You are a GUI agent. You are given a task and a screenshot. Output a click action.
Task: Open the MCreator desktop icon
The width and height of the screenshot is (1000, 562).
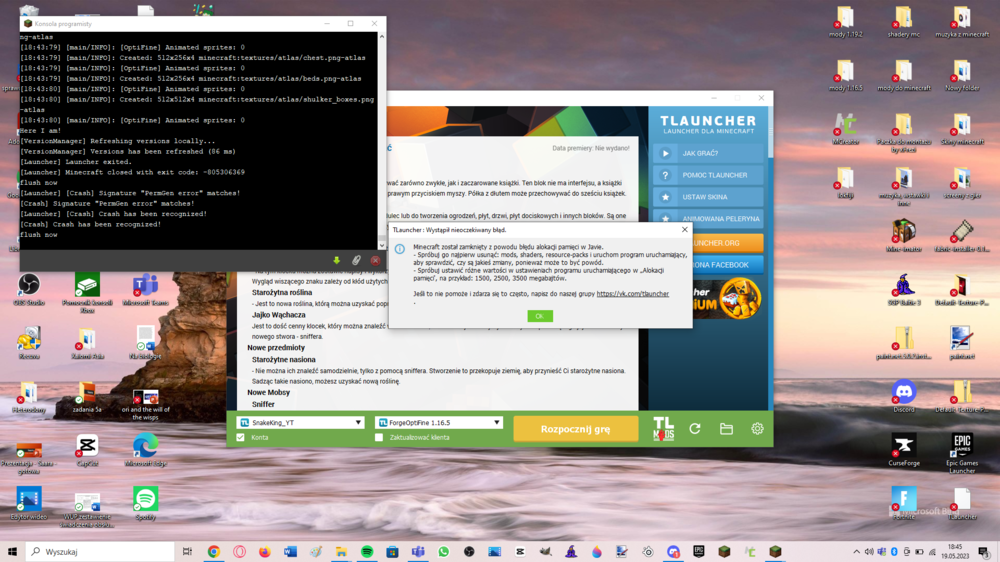[x=845, y=129]
